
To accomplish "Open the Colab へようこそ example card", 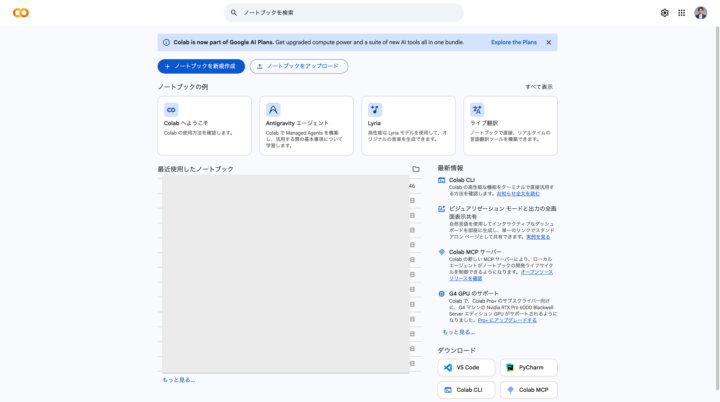I will click(204, 125).
